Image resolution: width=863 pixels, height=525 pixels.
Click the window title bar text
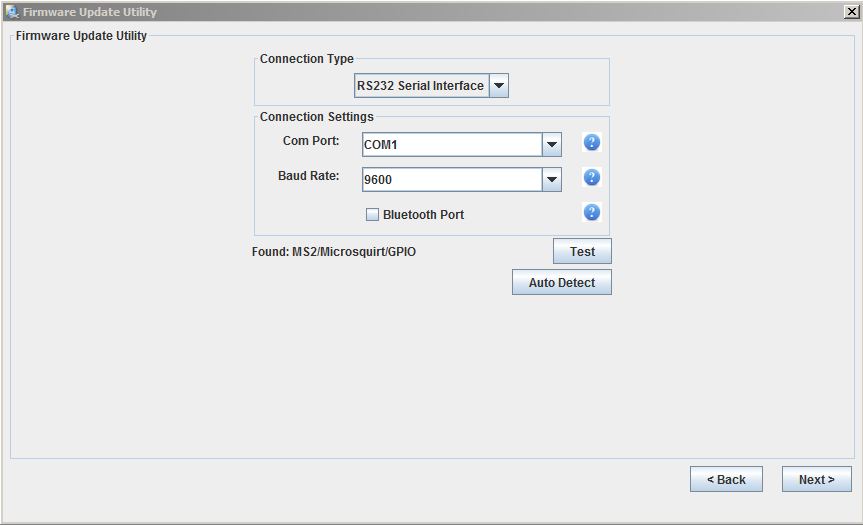coord(90,12)
